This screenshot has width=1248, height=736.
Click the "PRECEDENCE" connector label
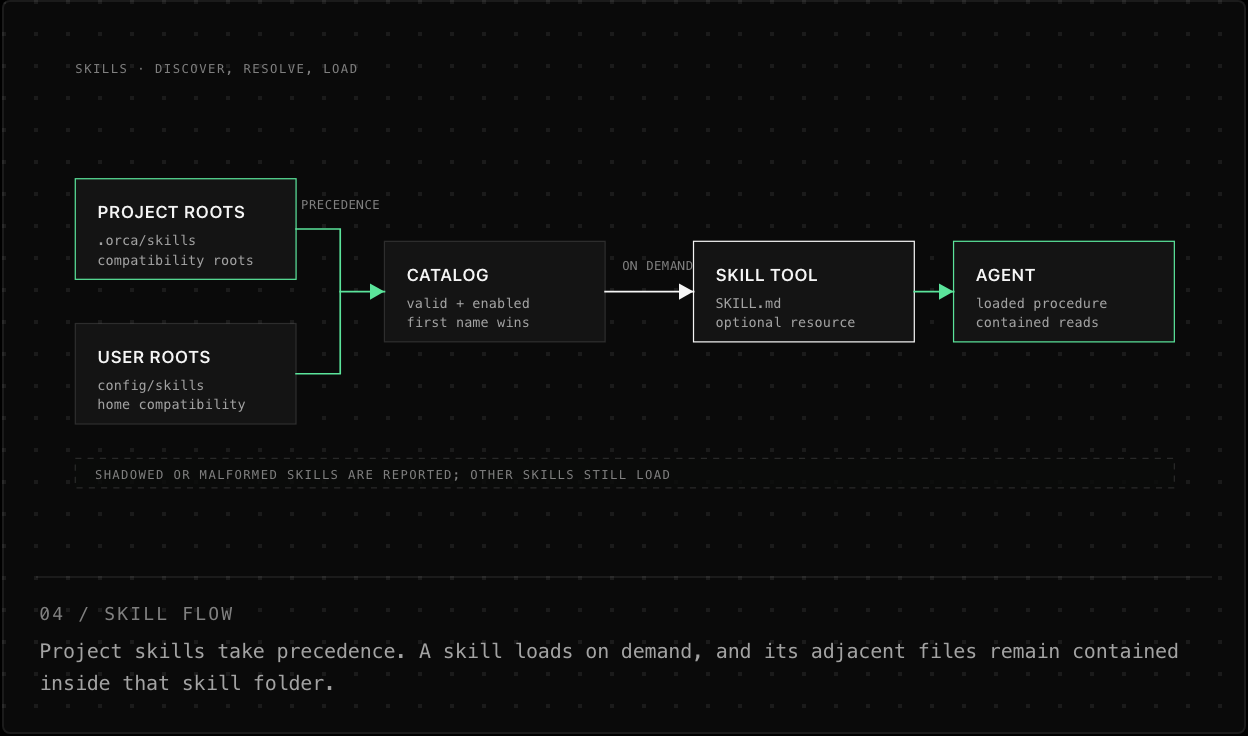pyautogui.click(x=340, y=205)
